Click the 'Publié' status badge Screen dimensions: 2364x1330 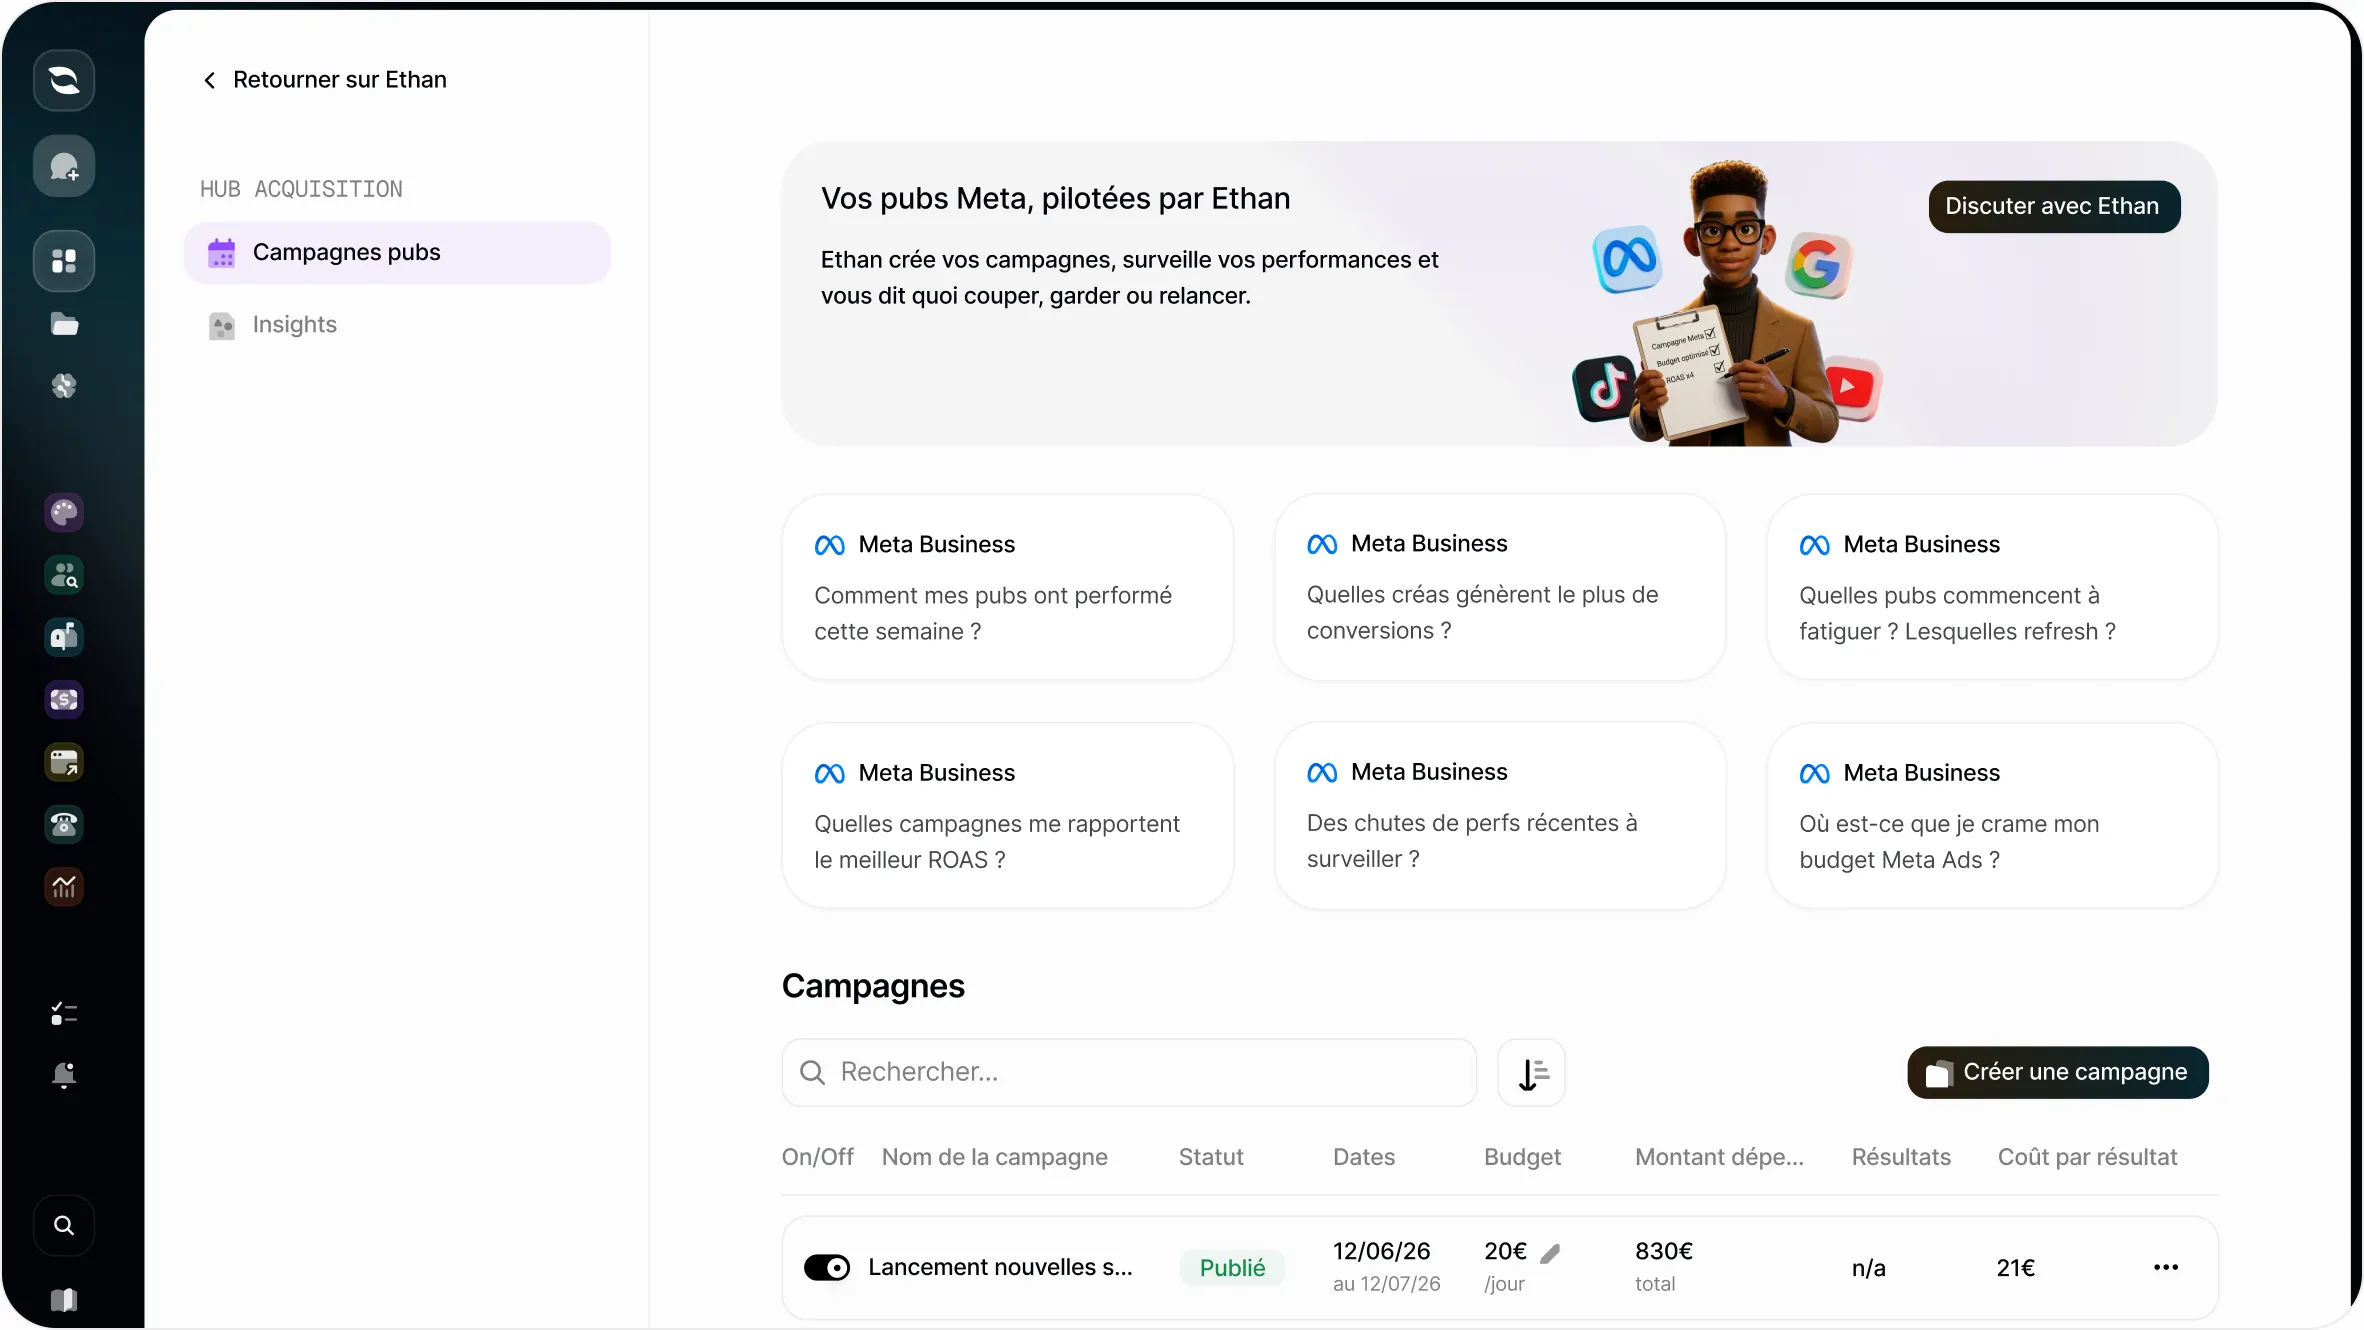[x=1232, y=1268]
